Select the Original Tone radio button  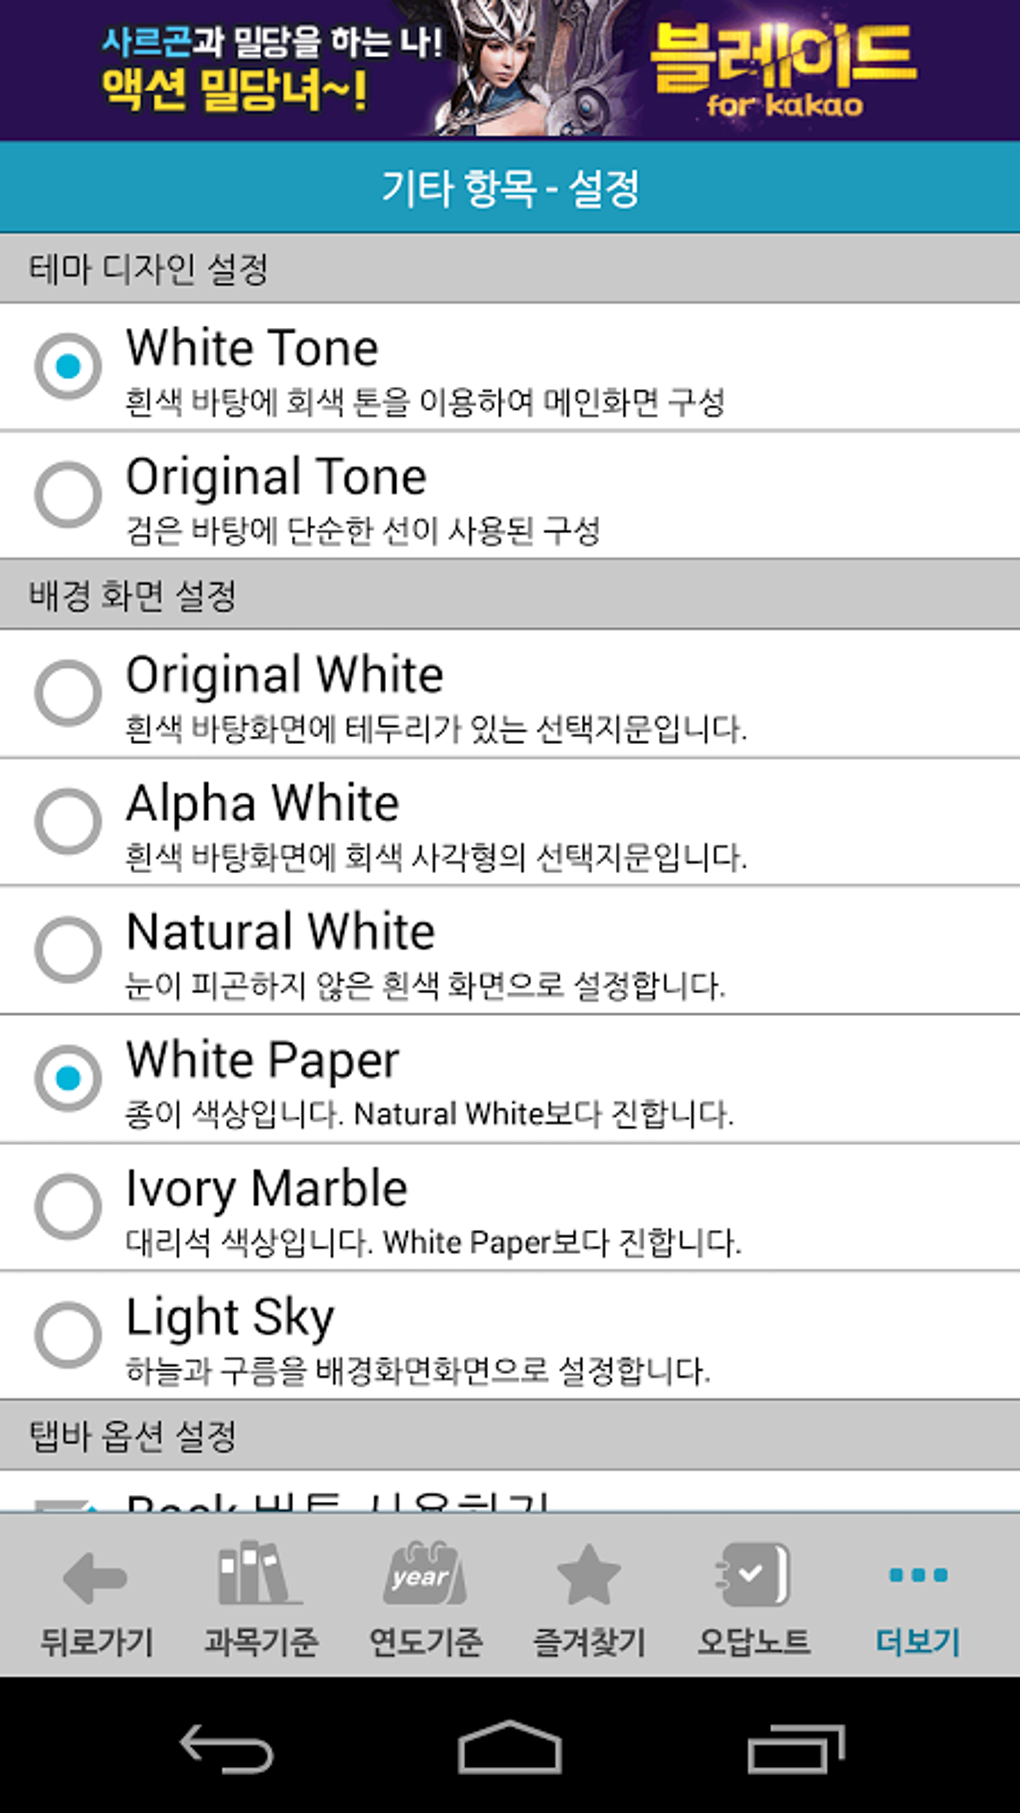tap(68, 494)
